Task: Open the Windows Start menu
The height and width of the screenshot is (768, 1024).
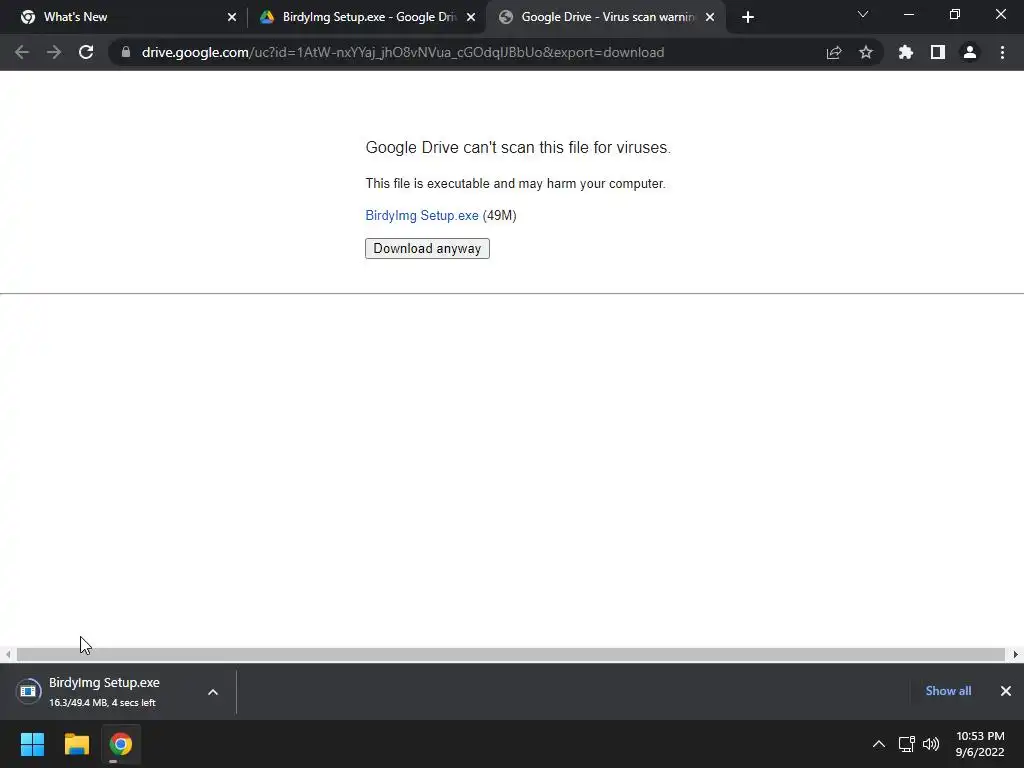Action: (x=33, y=744)
